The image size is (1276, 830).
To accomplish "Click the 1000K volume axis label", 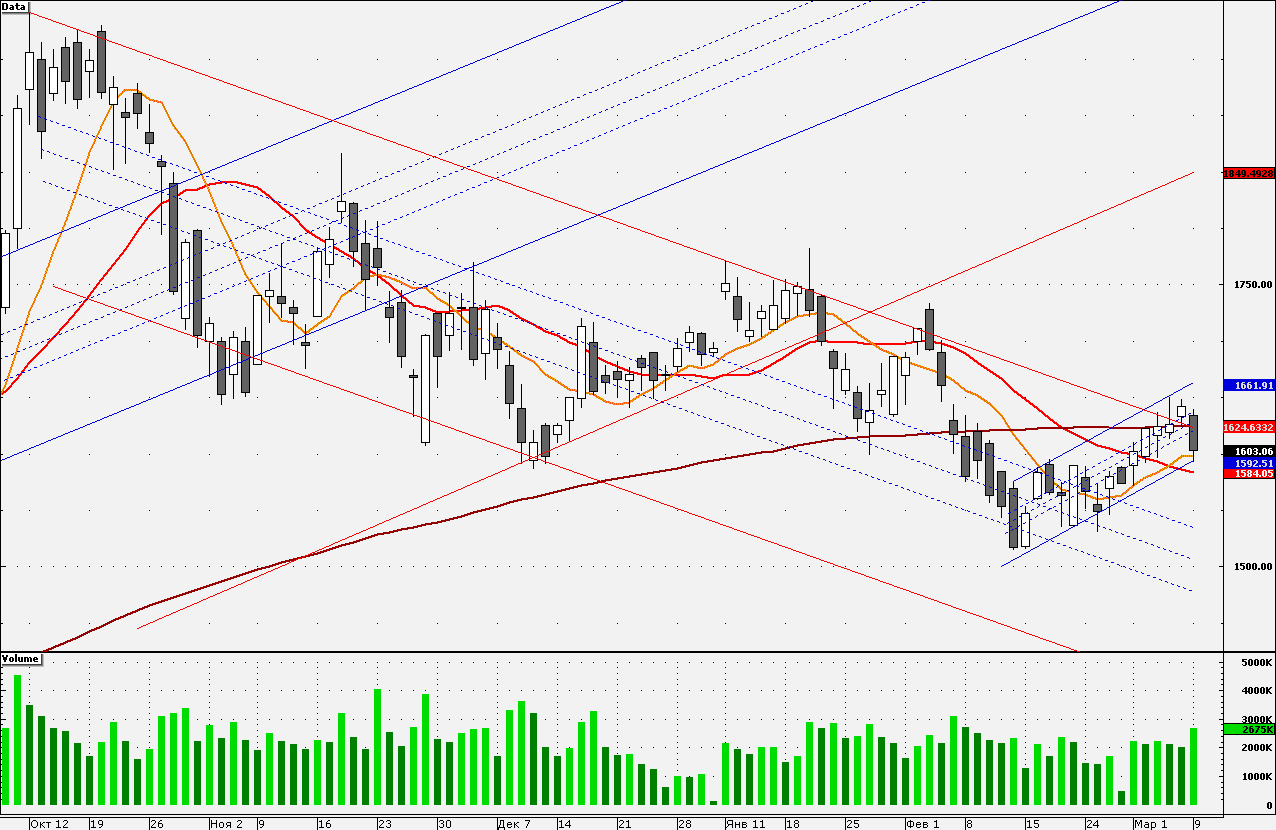I will click(x=1255, y=777).
